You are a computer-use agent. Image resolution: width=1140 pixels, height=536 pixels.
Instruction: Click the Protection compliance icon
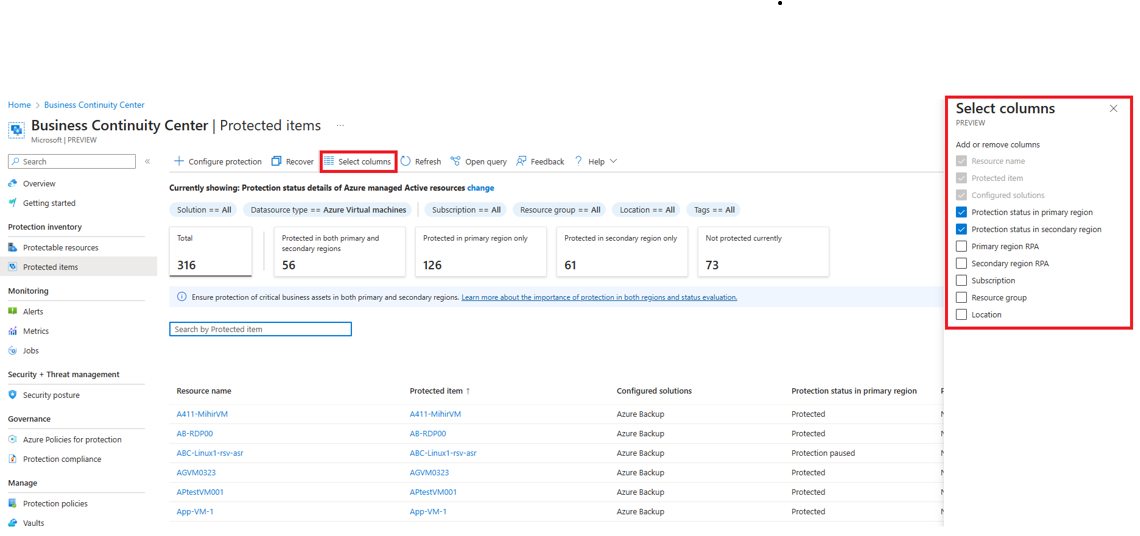(13, 459)
